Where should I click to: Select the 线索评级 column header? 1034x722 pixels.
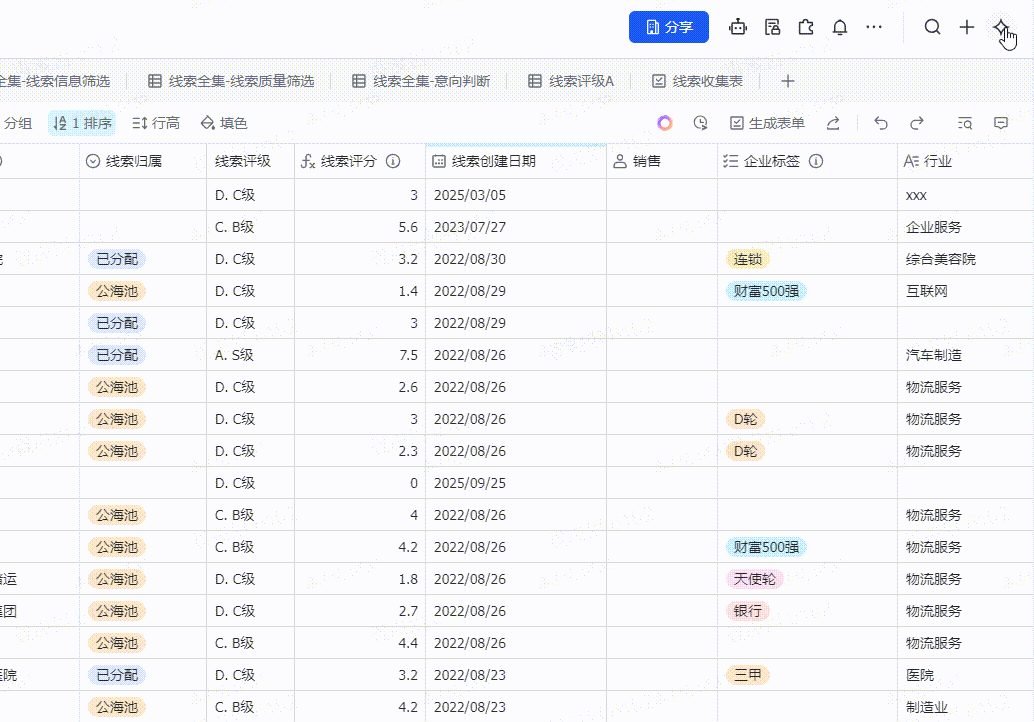click(x=251, y=162)
